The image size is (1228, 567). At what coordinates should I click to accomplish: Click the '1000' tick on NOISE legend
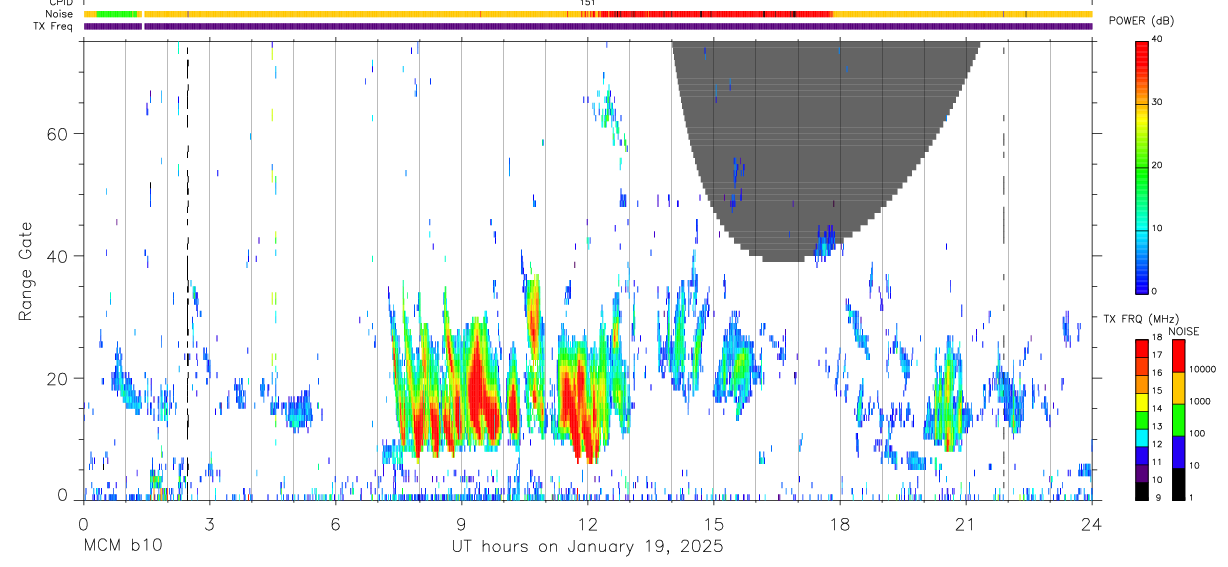coord(1200,401)
